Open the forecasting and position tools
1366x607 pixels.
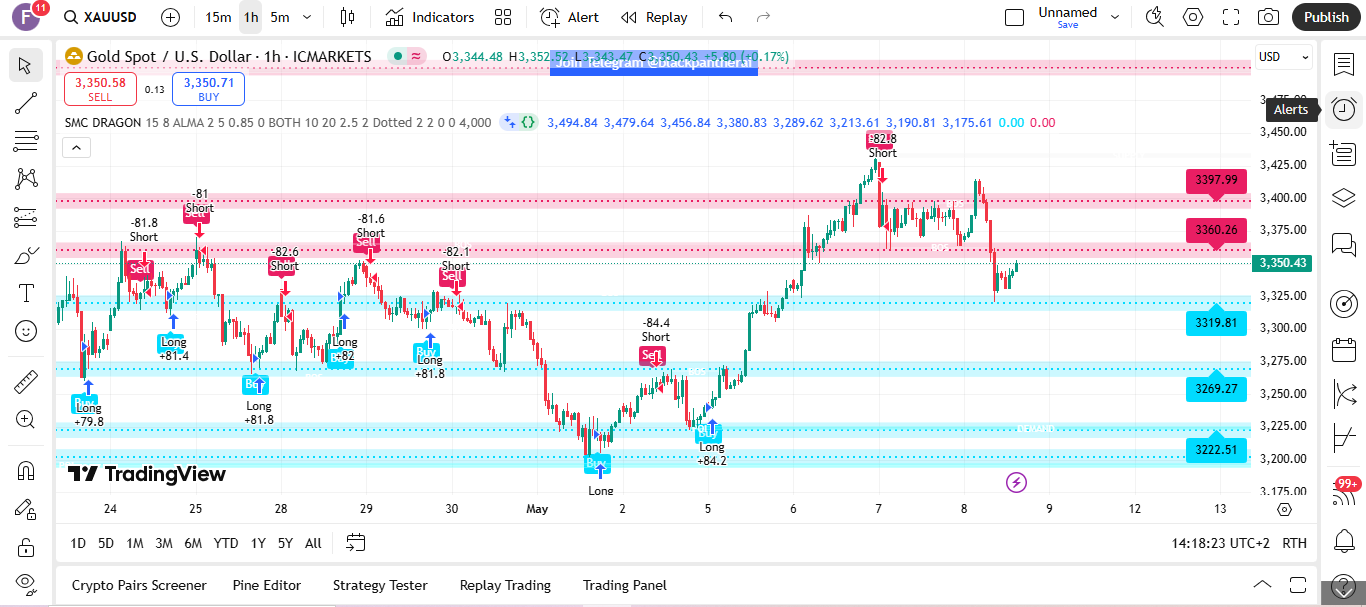25,217
